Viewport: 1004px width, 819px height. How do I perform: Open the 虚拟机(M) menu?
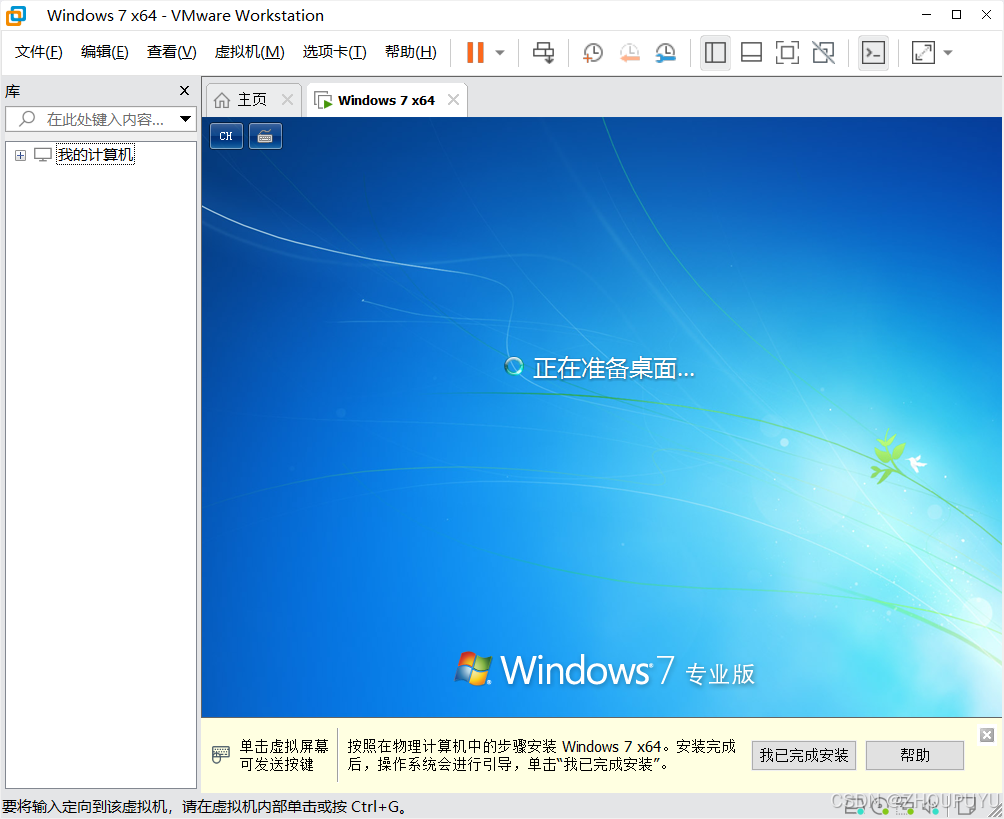click(249, 52)
